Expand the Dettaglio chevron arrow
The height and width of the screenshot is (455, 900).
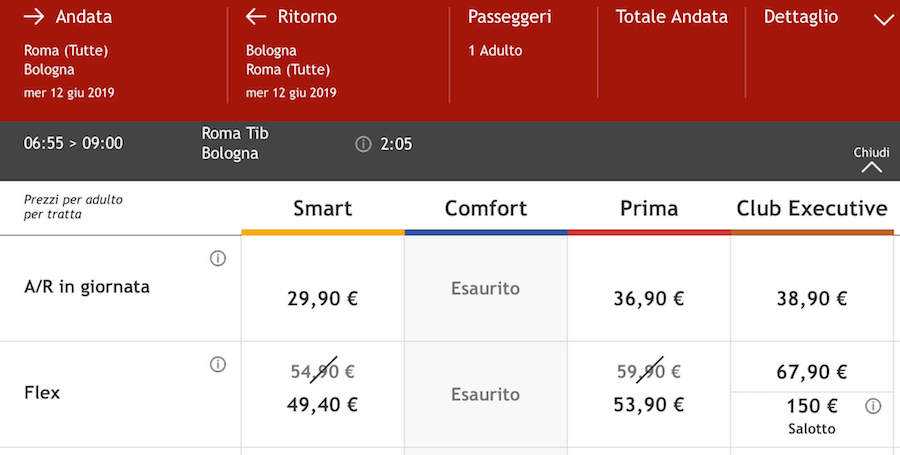[883, 19]
